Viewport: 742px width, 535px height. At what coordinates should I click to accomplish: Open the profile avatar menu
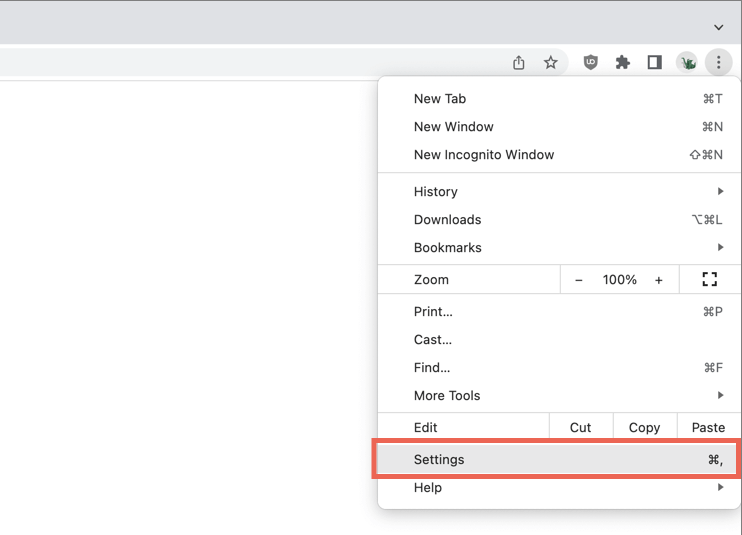687,63
